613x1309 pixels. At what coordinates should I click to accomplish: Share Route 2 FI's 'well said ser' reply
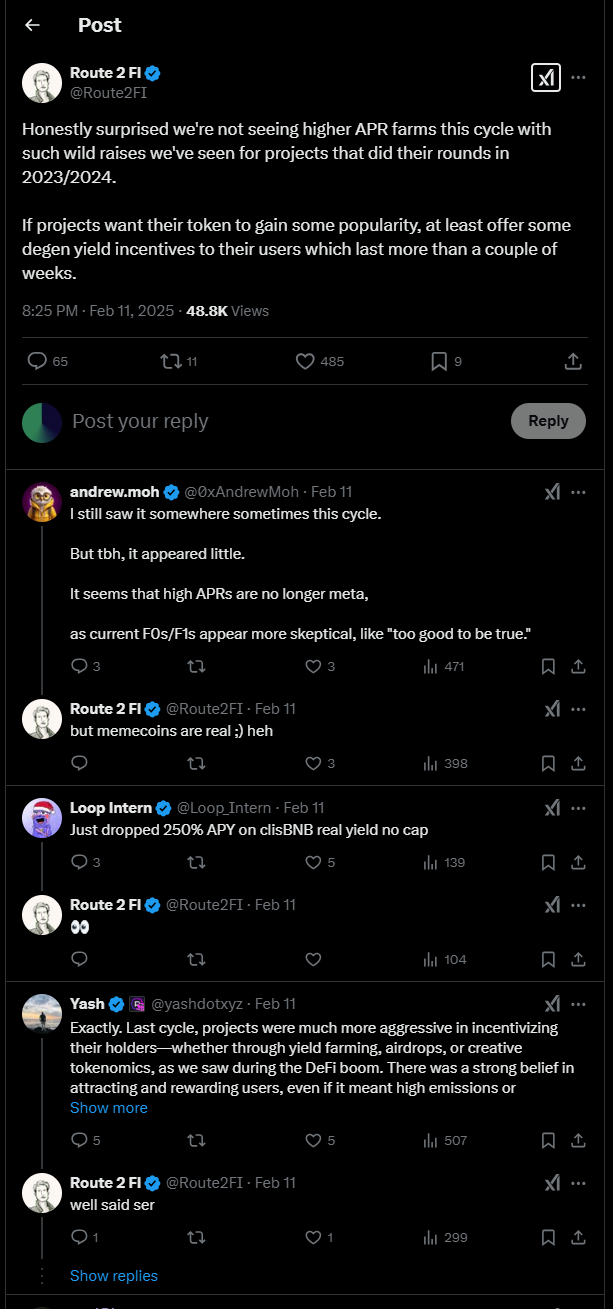pyautogui.click(x=578, y=1238)
